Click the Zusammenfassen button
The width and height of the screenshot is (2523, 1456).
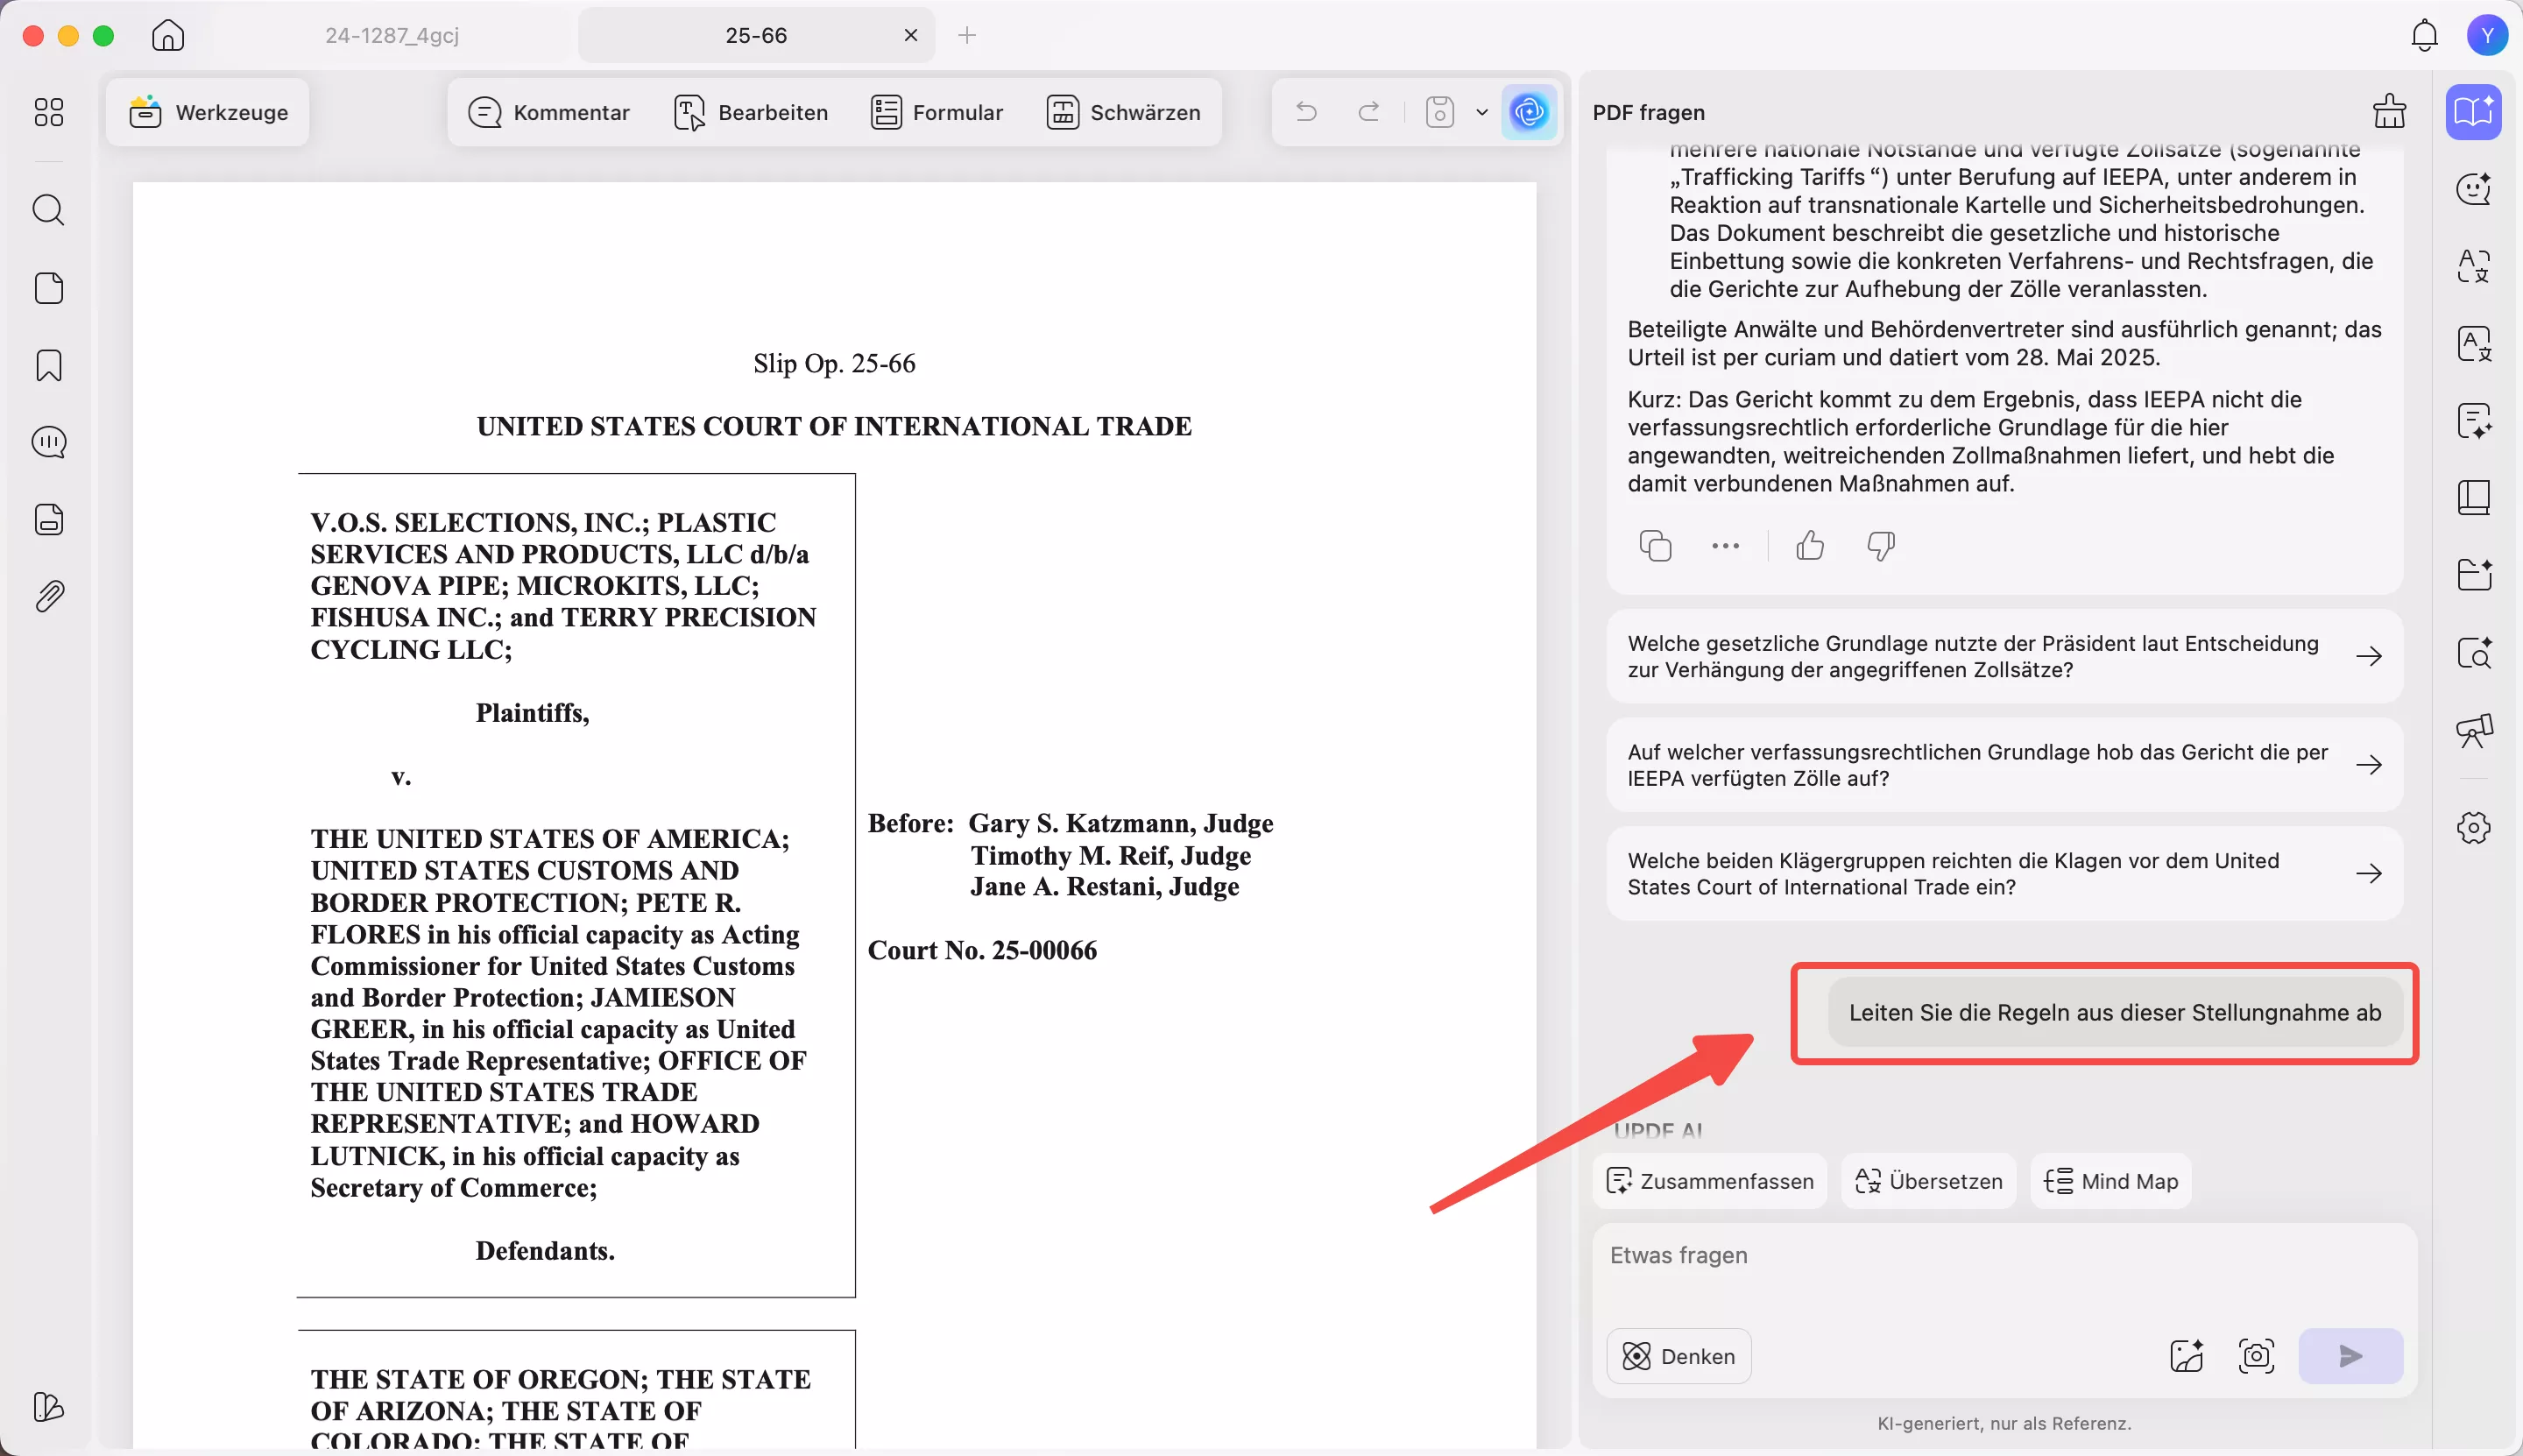click(x=1709, y=1181)
